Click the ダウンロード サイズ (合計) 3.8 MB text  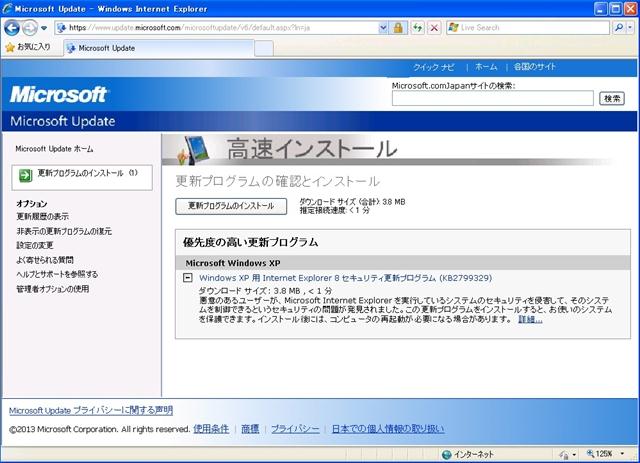[352, 202]
